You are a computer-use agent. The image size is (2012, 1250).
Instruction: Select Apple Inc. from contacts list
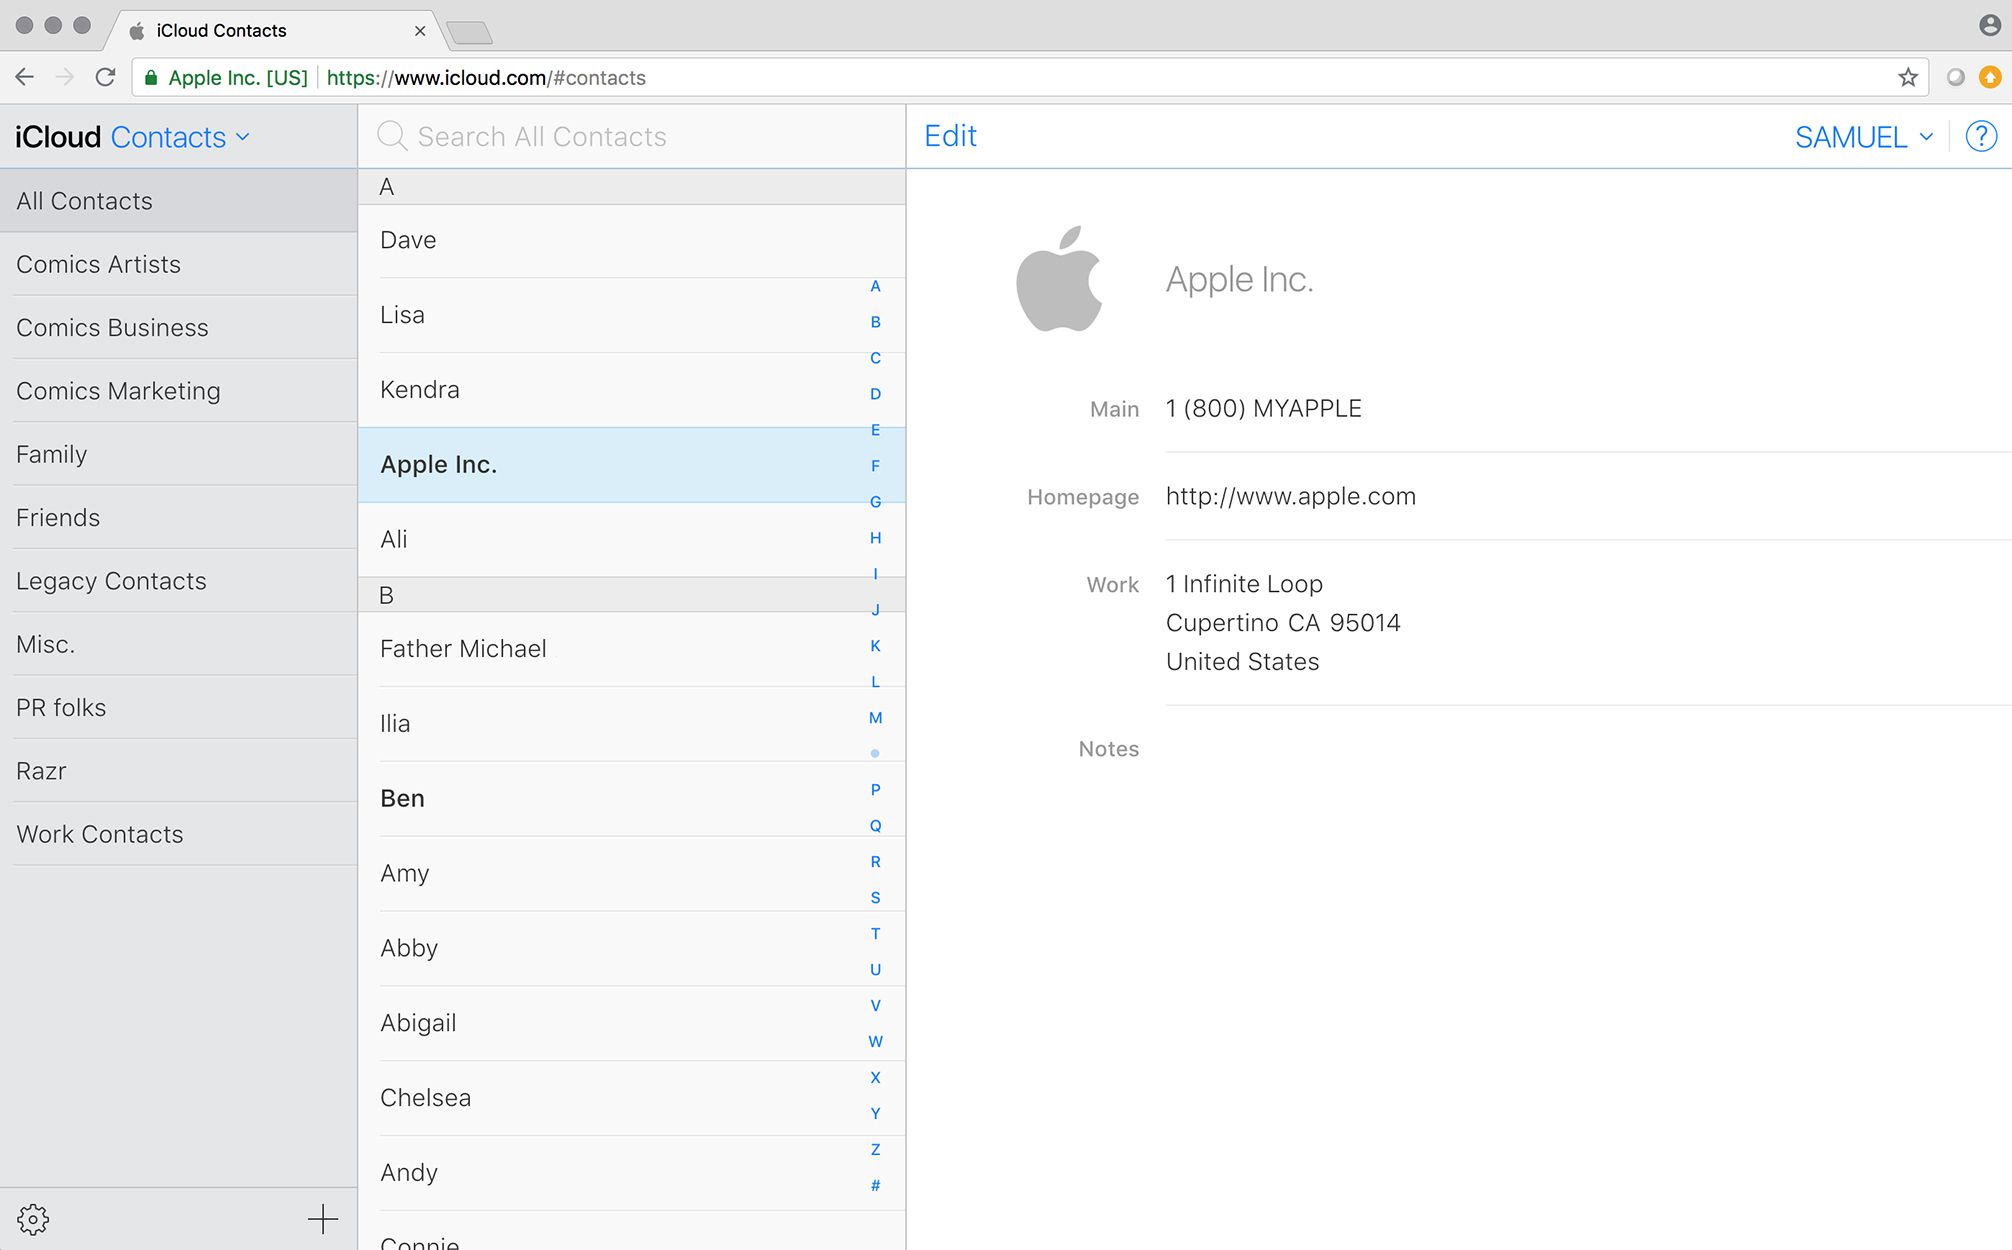tap(436, 462)
